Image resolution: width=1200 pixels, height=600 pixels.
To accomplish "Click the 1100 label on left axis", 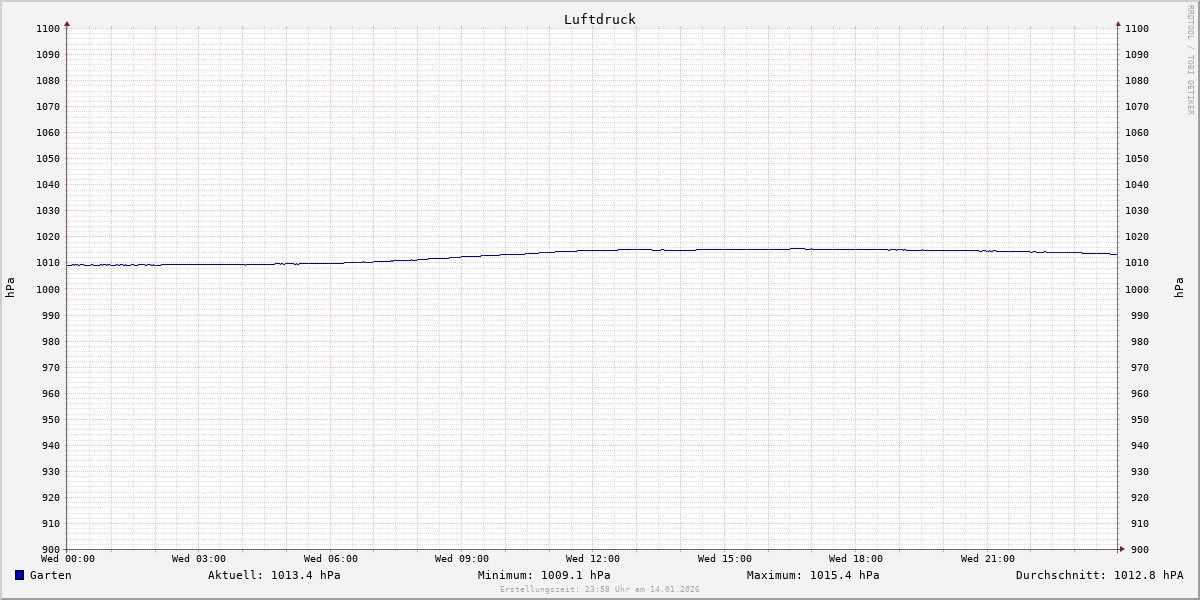I will click(47, 29).
